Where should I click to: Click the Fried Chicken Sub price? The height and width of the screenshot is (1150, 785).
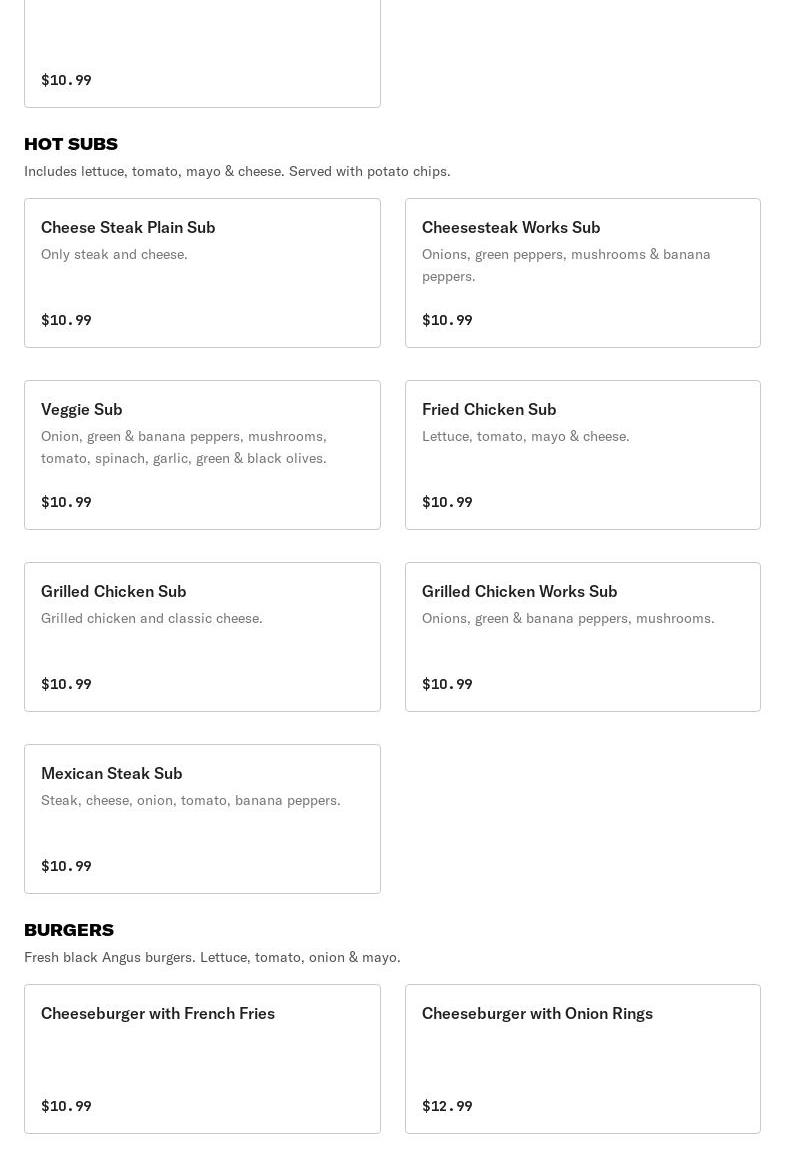tap(447, 502)
